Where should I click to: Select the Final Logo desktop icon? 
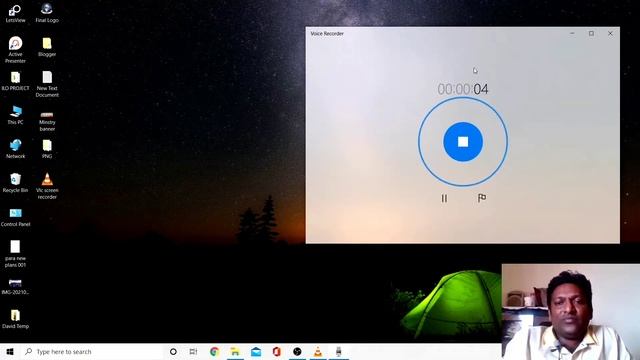pyautogui.click(x=47, y=13)
